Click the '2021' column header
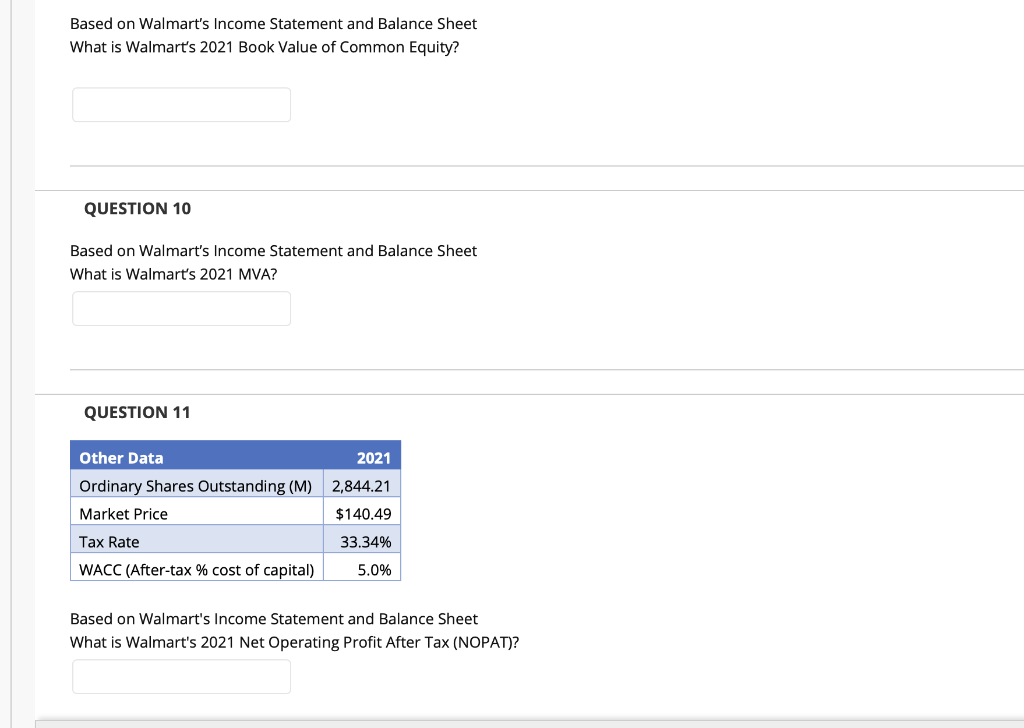The image size is (1024, 728). tap(374, 458)
